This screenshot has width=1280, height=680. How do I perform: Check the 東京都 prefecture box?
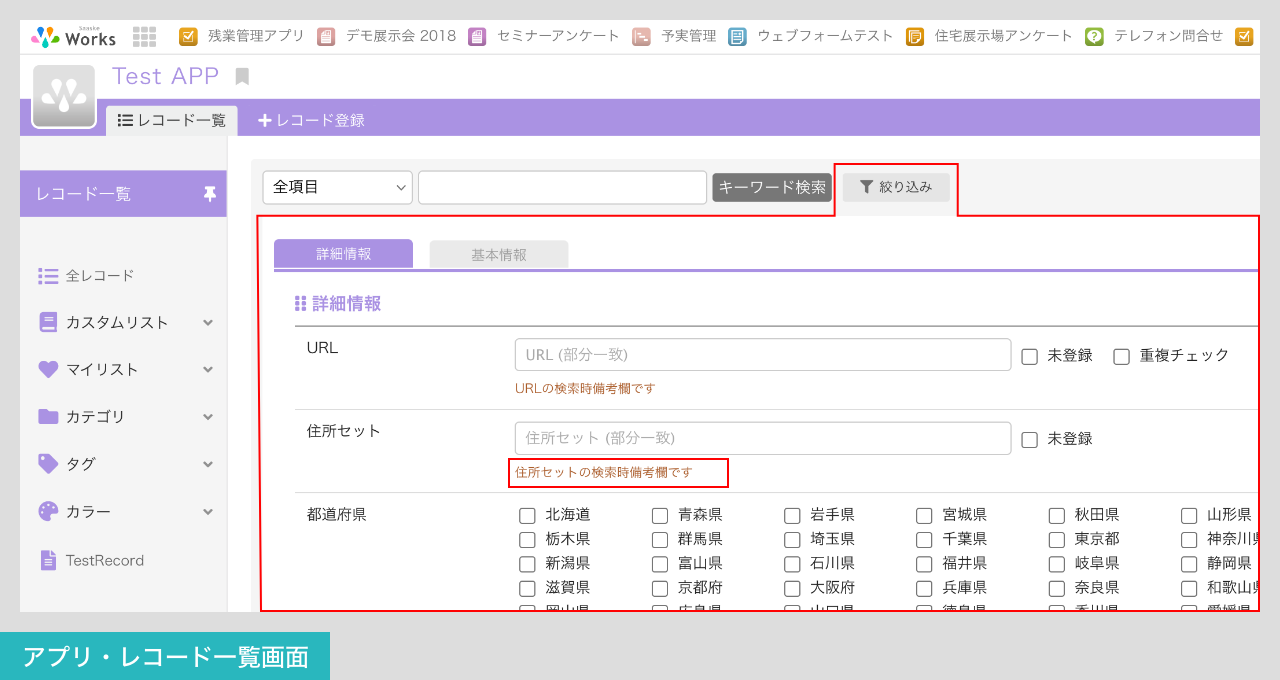1057,540
